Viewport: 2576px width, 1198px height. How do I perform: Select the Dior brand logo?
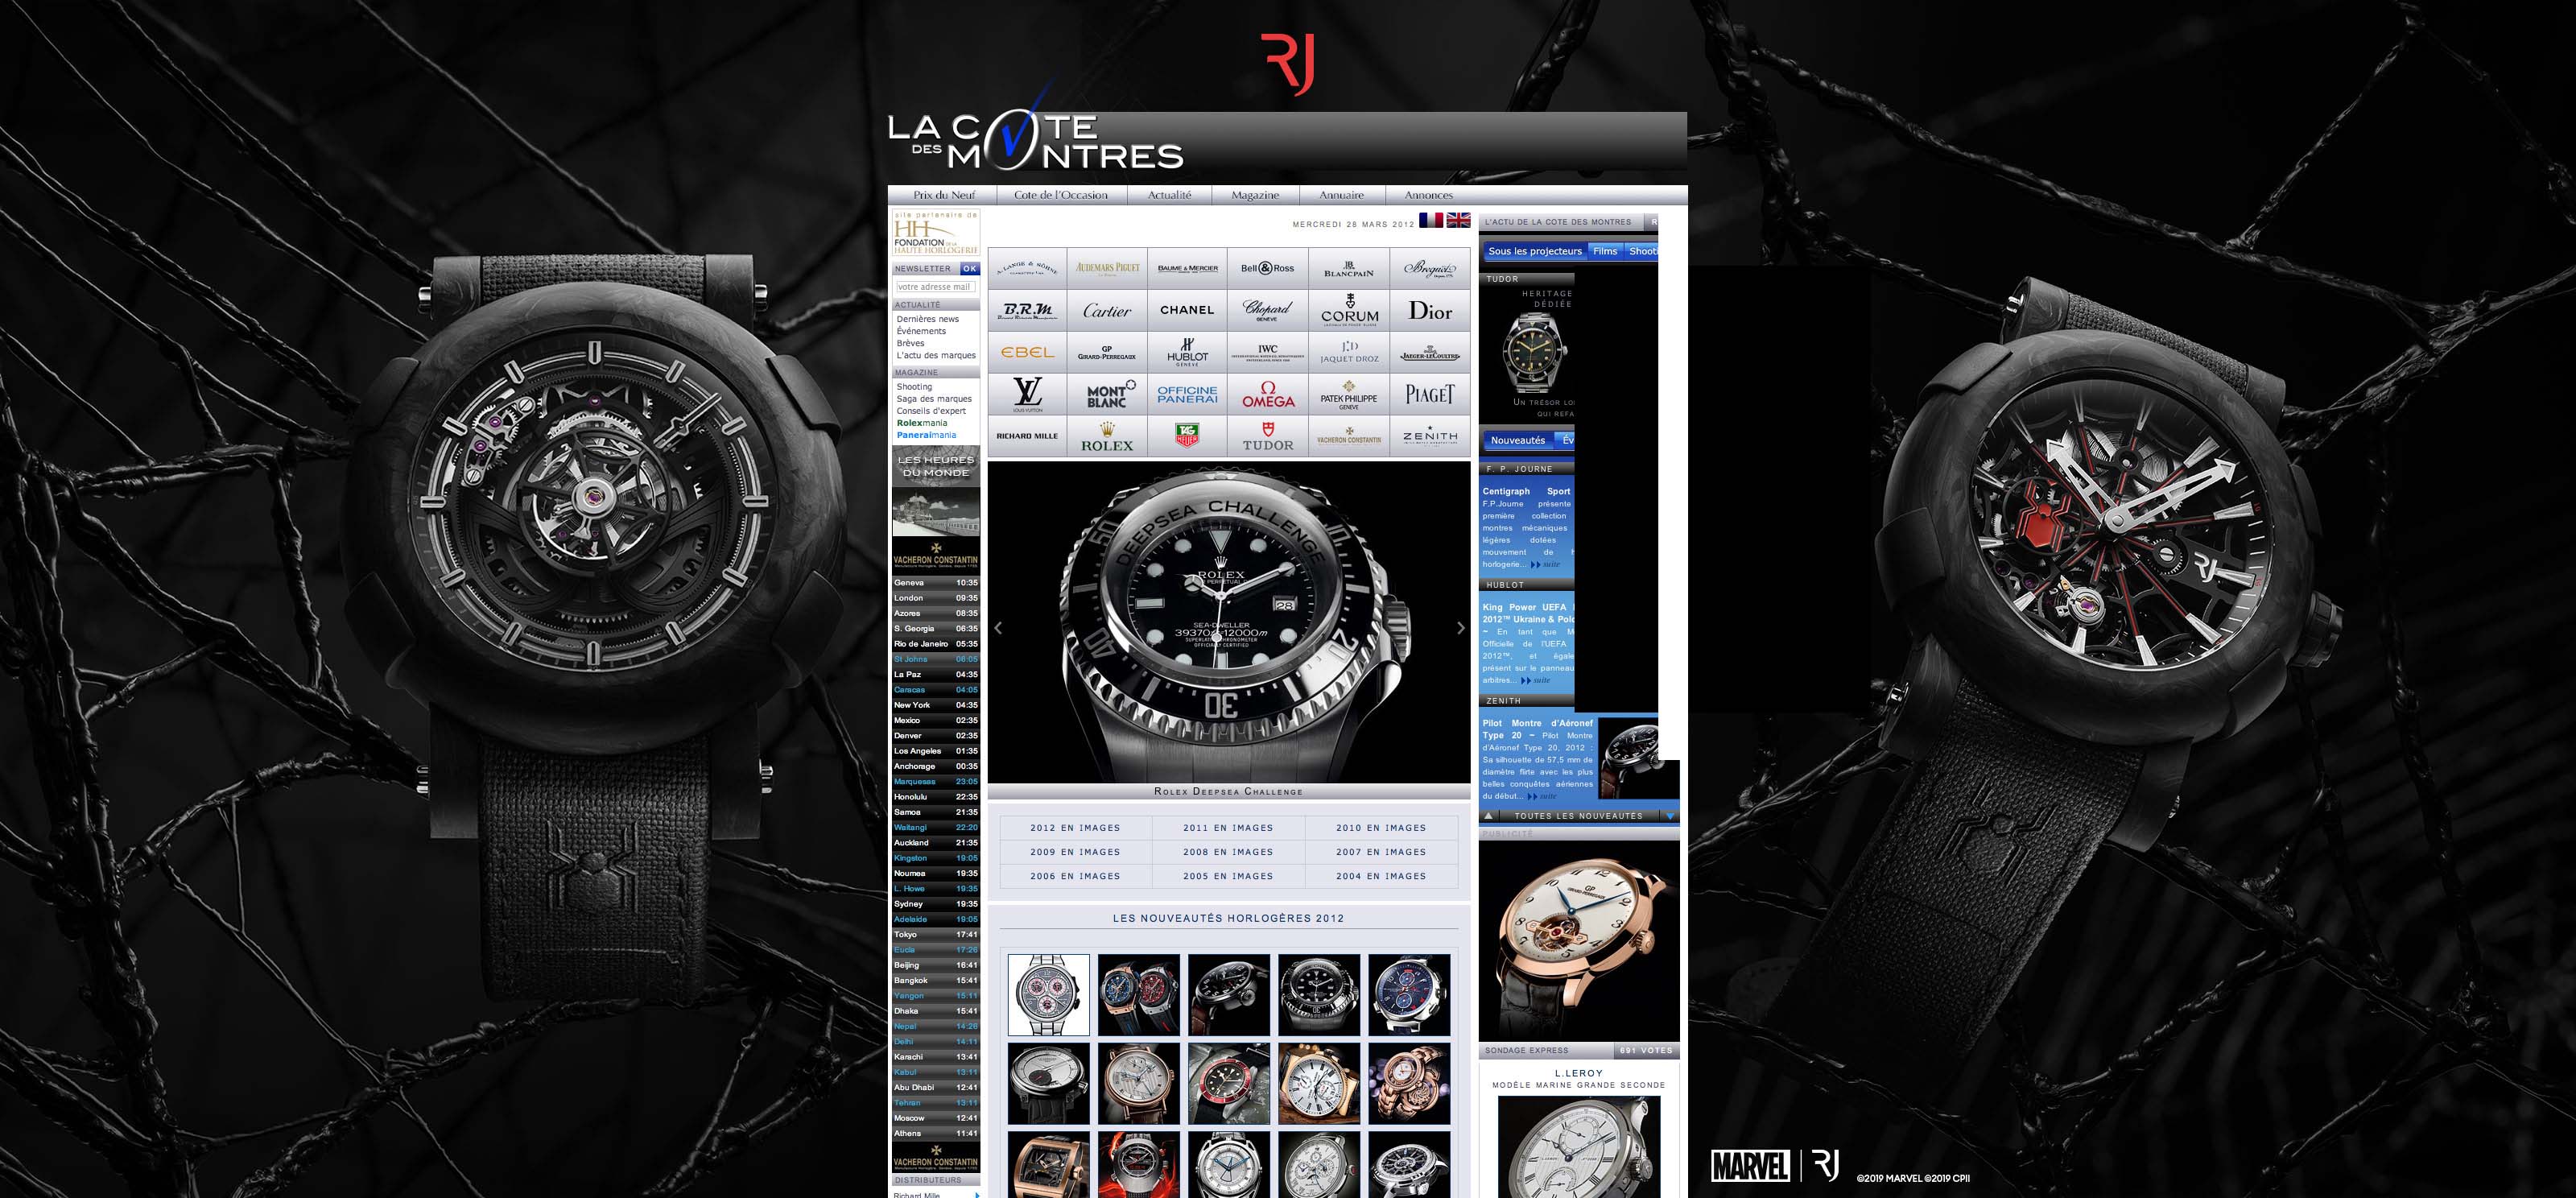[1430, 310]
